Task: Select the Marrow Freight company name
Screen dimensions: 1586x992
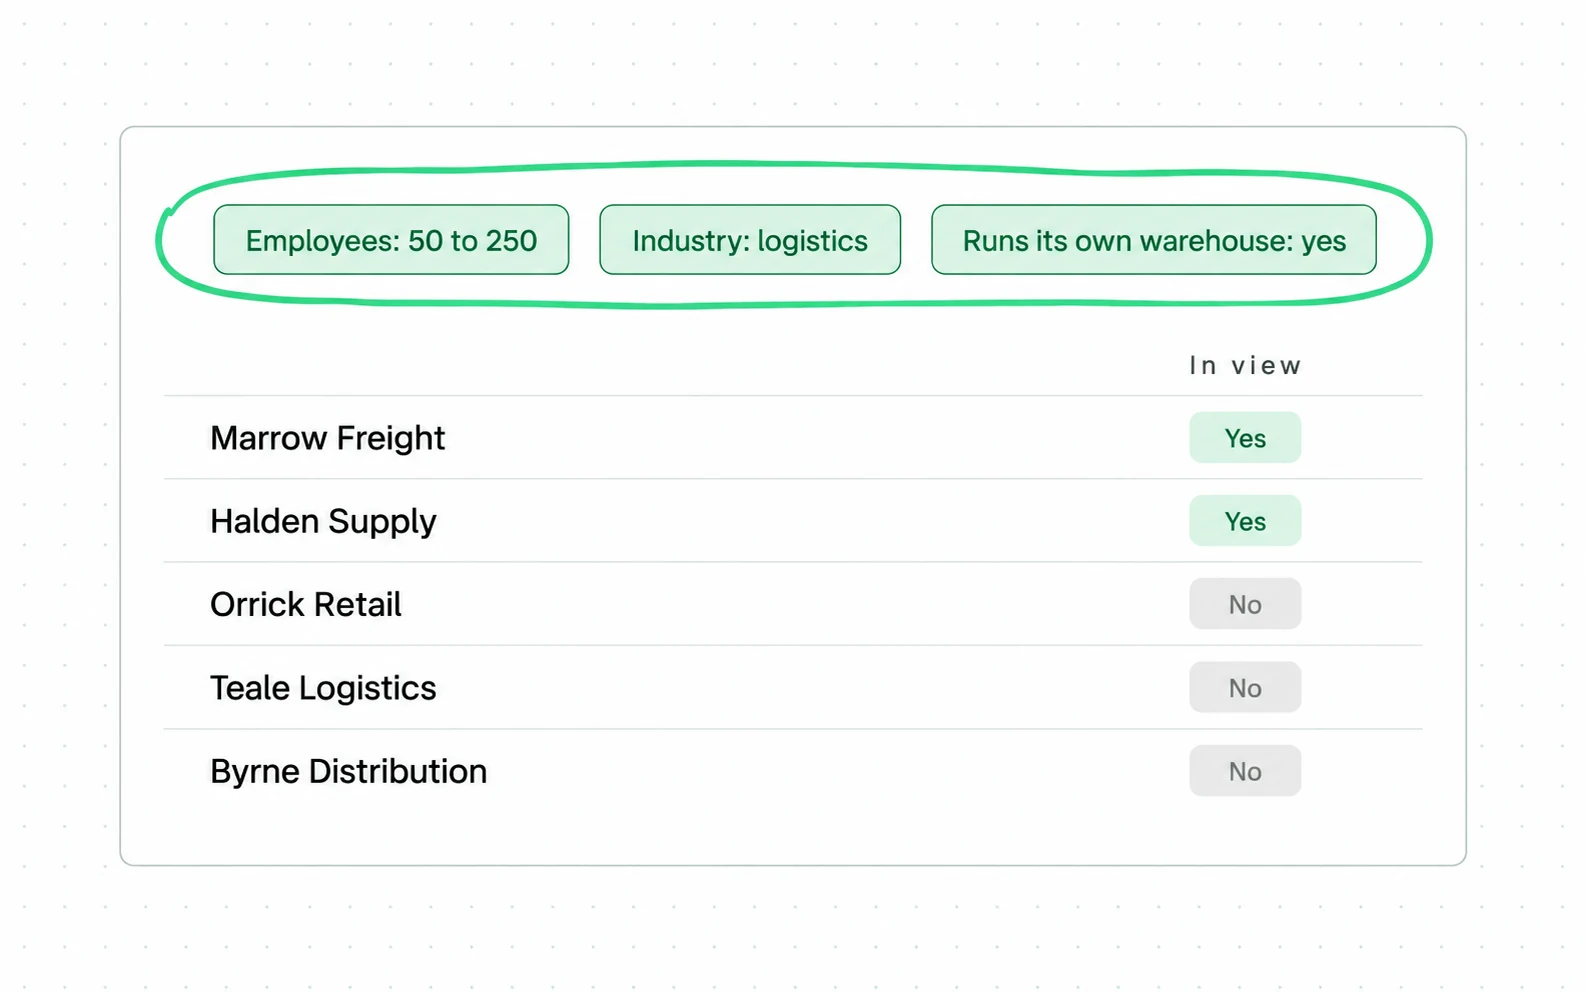Action: (328, 438)
